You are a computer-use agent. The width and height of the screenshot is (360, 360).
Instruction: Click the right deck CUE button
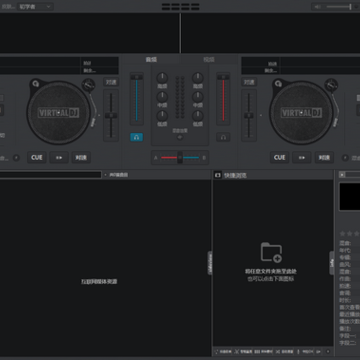click(279, 157)
